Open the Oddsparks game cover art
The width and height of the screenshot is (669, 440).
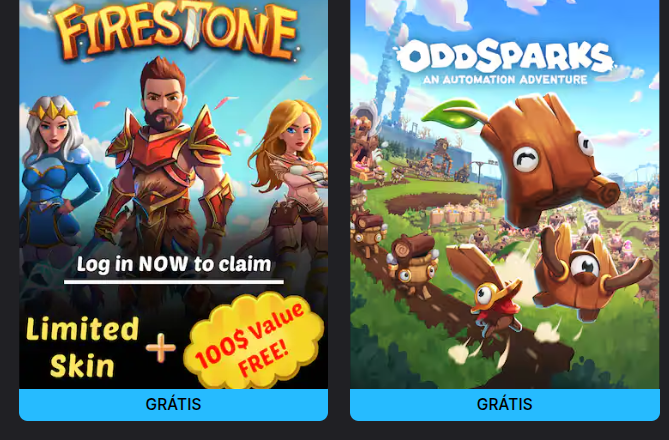[505, 194]
